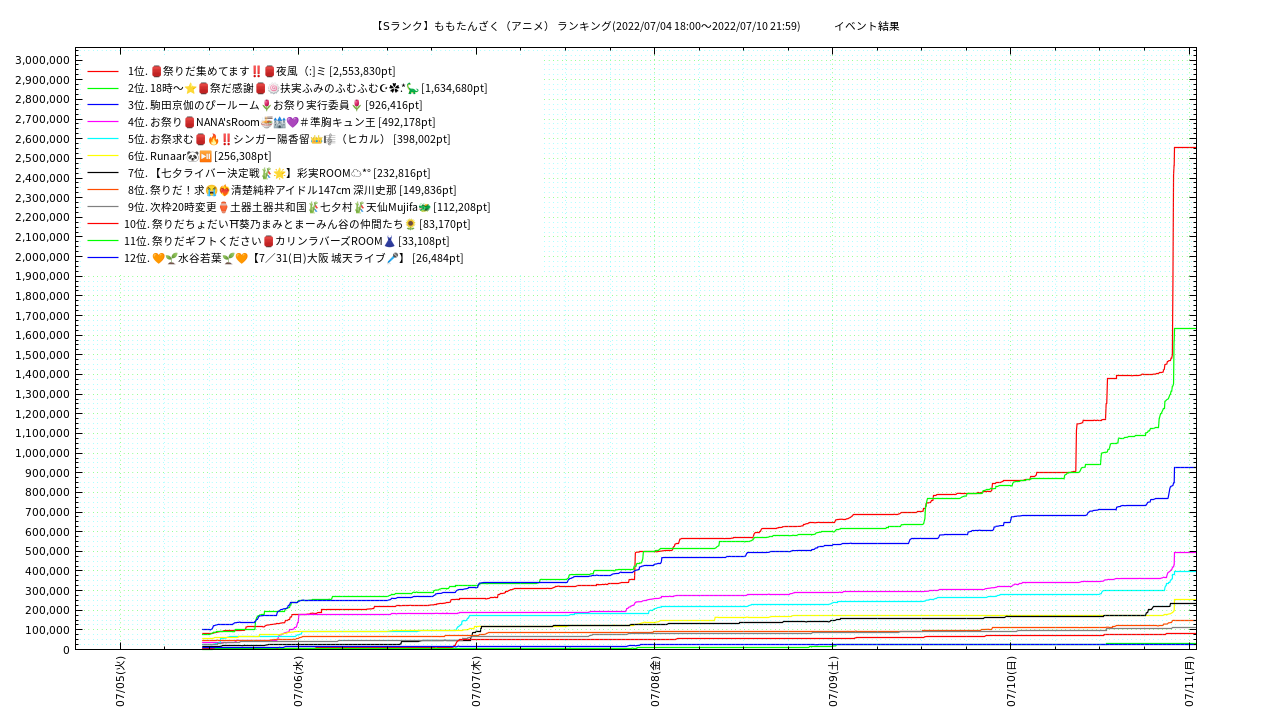The width and height of the screenshot is (1280, 720).
Task: Click the y-axis value 2,100,000
Action: pyautogui.click(x=42, y=237)
